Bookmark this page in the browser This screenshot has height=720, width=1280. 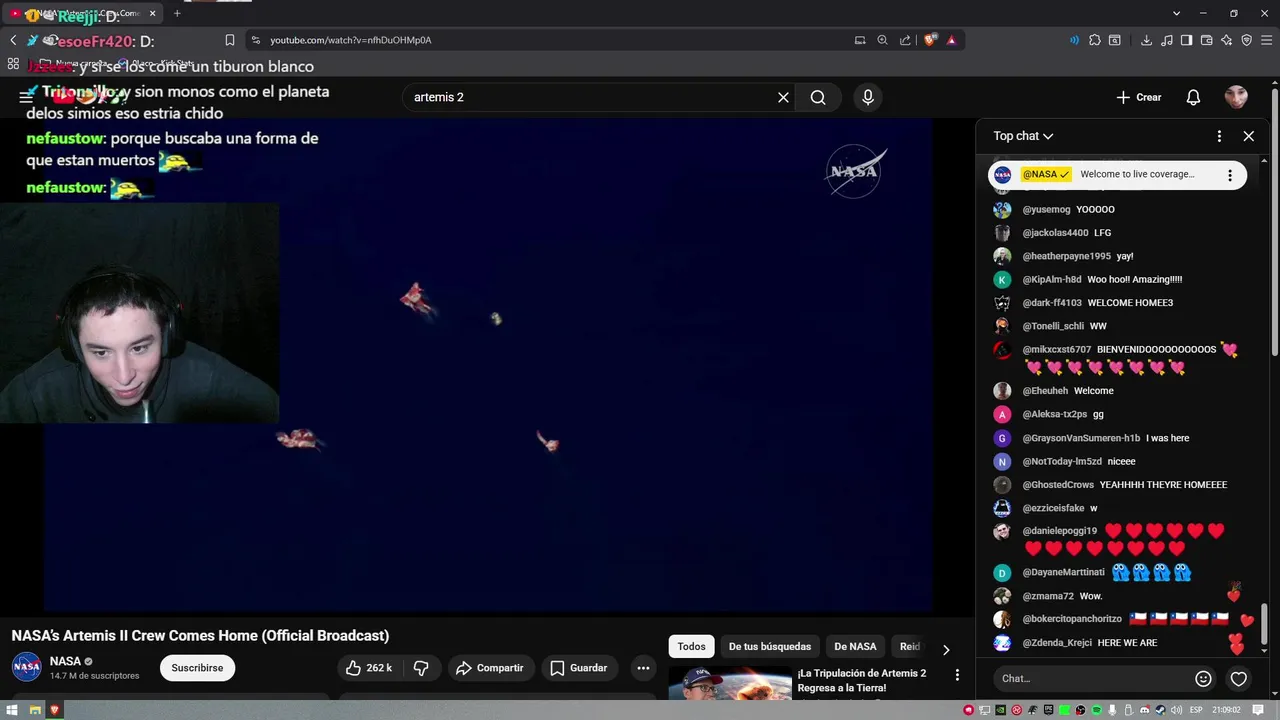(x=230, y=40)
